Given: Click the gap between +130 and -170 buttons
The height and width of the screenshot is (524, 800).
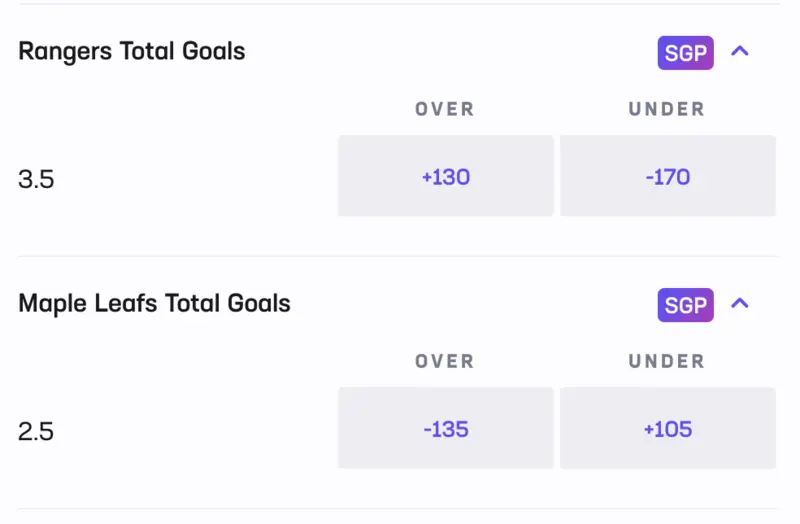Looking at the screenshot, I should click(557, 177).
